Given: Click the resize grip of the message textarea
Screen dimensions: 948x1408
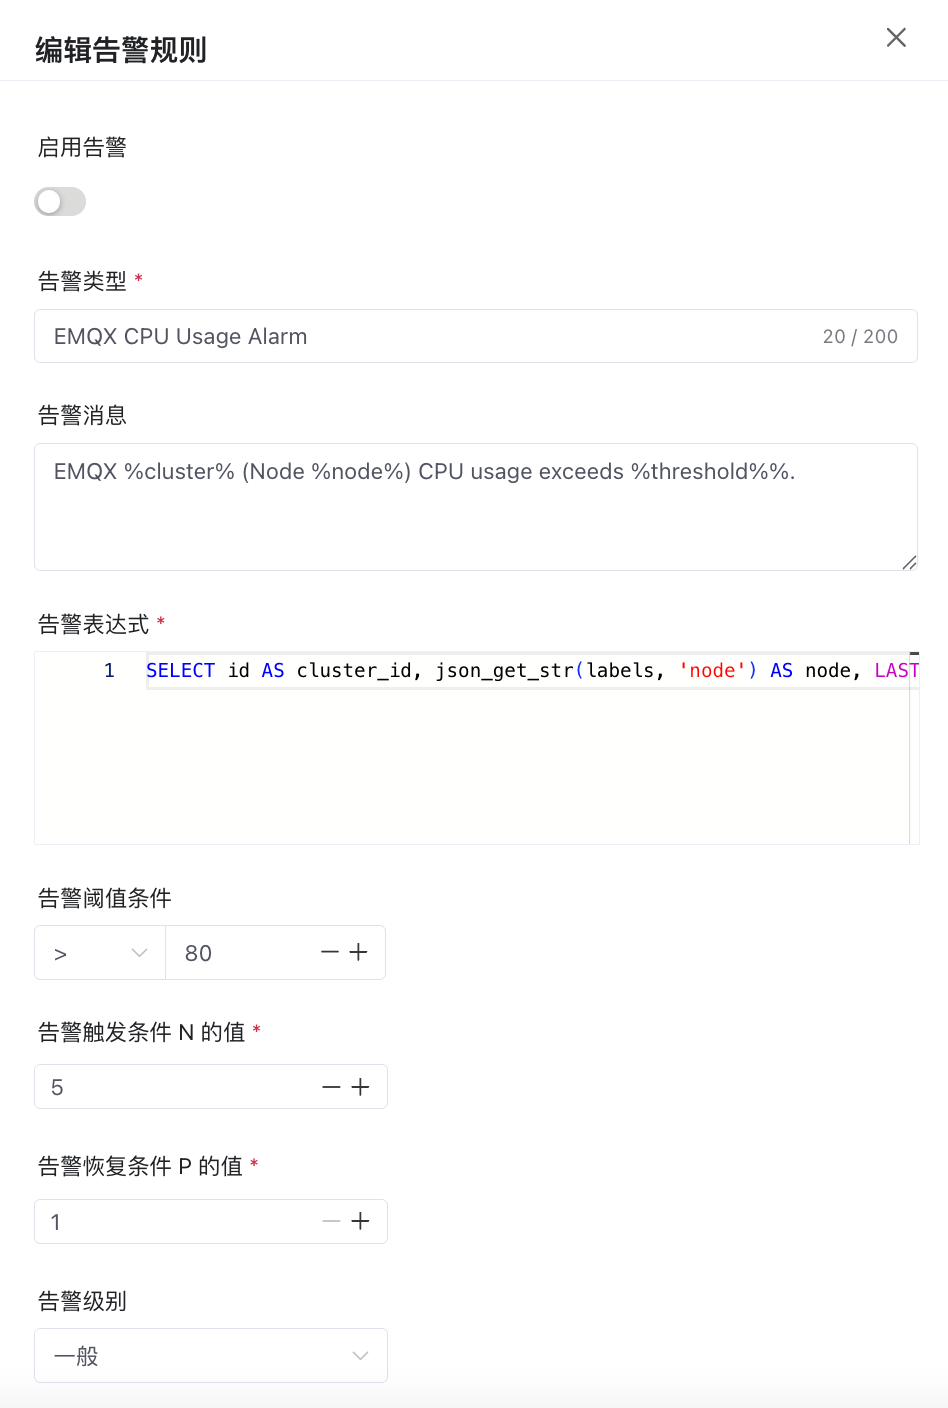Looking at the screenshot, I should click(910, 563).
